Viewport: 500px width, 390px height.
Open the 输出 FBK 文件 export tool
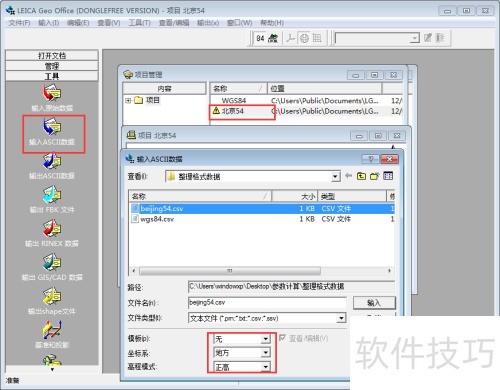tap(52, 199)
